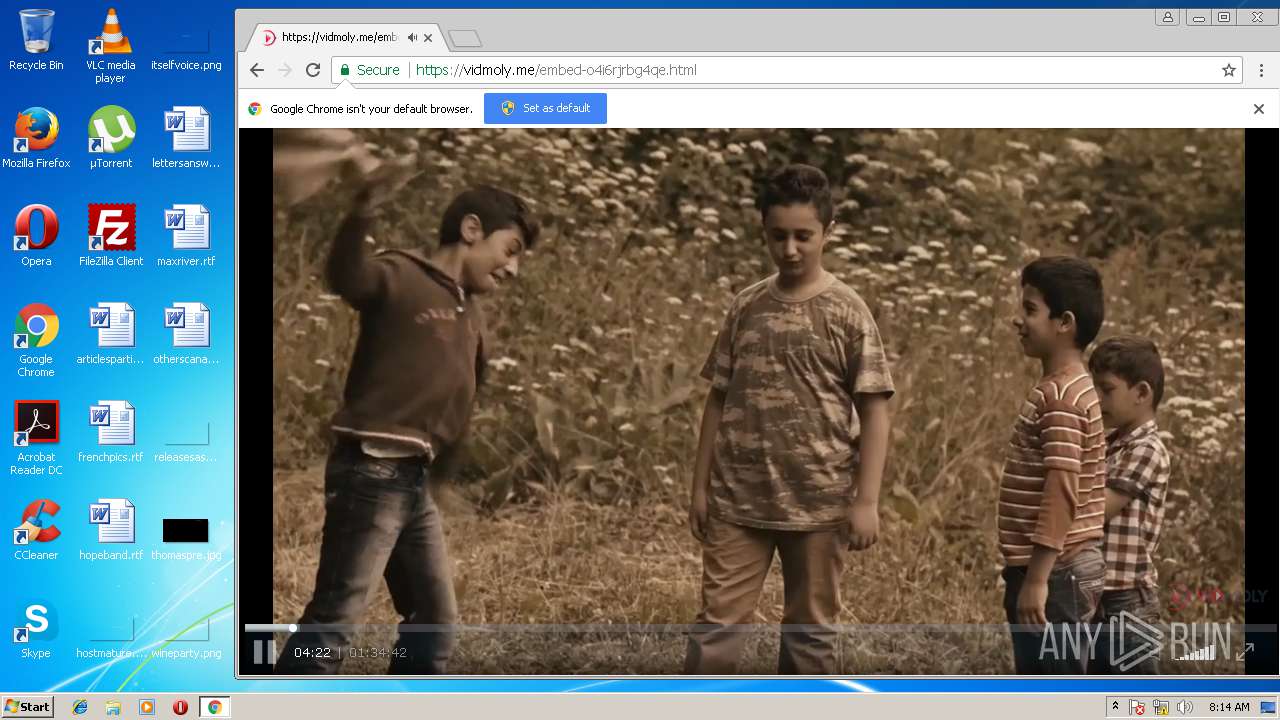This screenshot has height=720, width=1280.
Task: Select the releasesas... desktop file
Action: click(x=186, y=440)
